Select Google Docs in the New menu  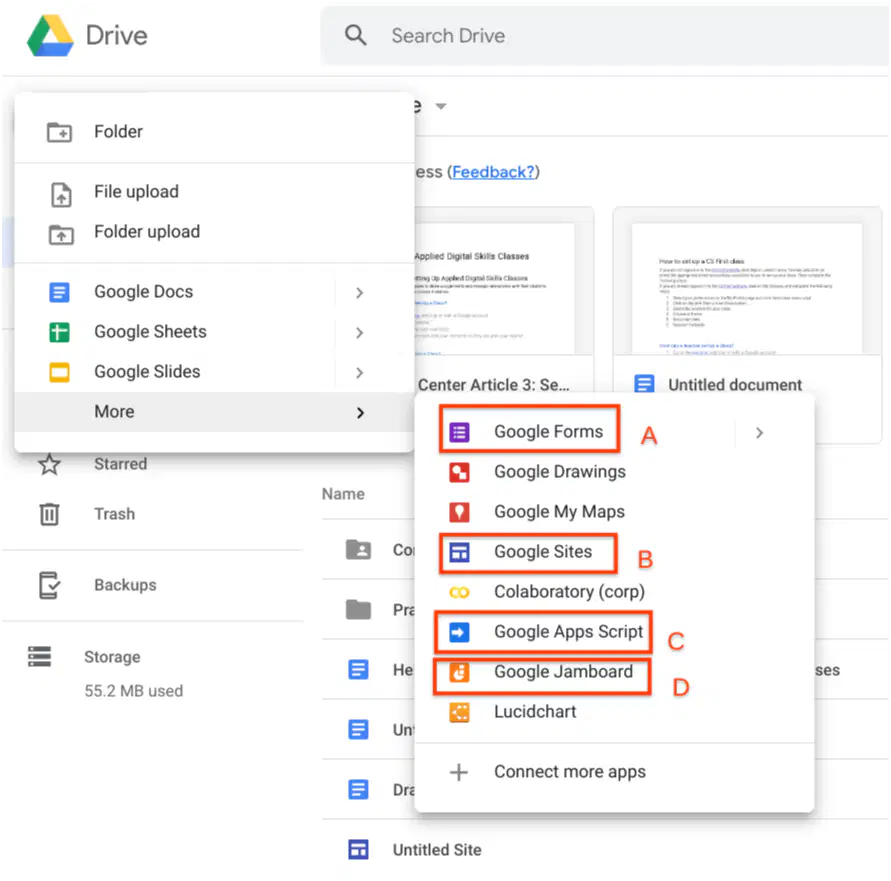click(214, 292)
